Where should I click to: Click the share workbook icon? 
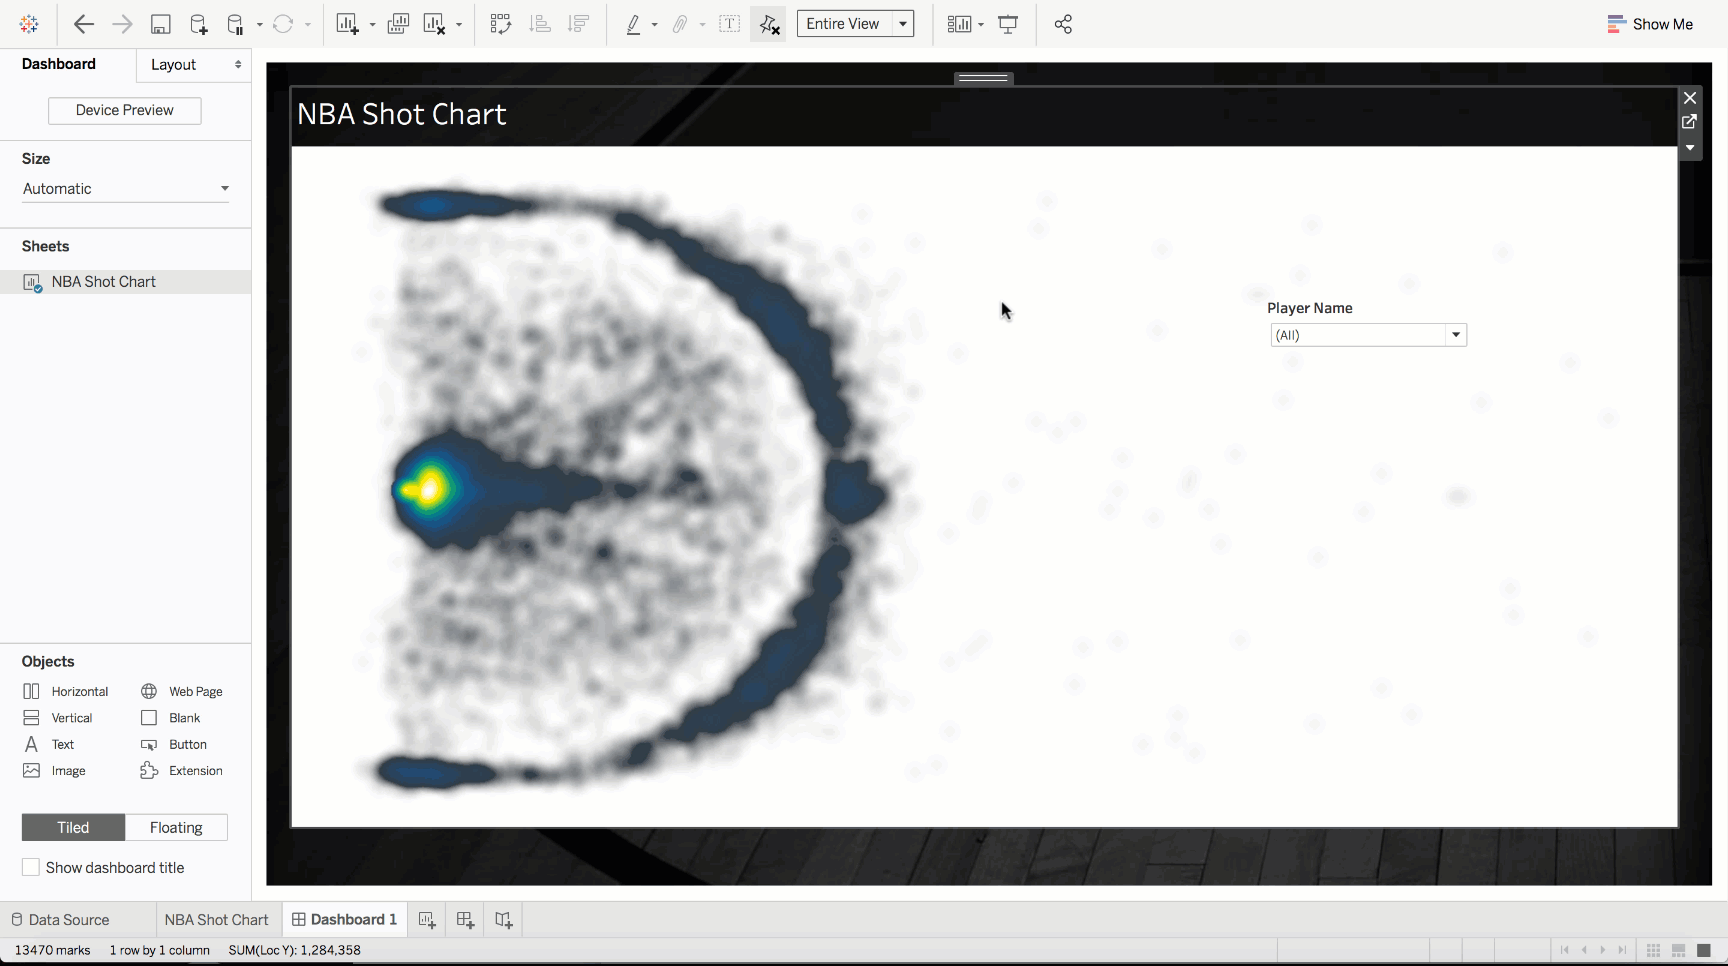click(1063, 24)
